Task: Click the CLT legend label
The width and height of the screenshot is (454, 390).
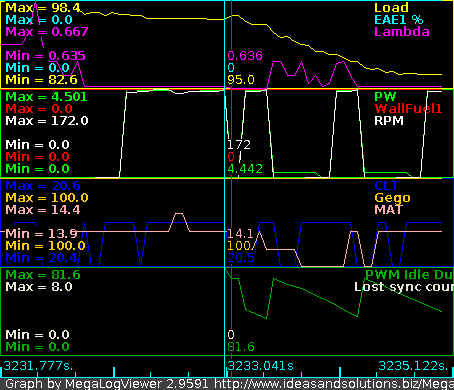Action: click(x=386, y=186)
